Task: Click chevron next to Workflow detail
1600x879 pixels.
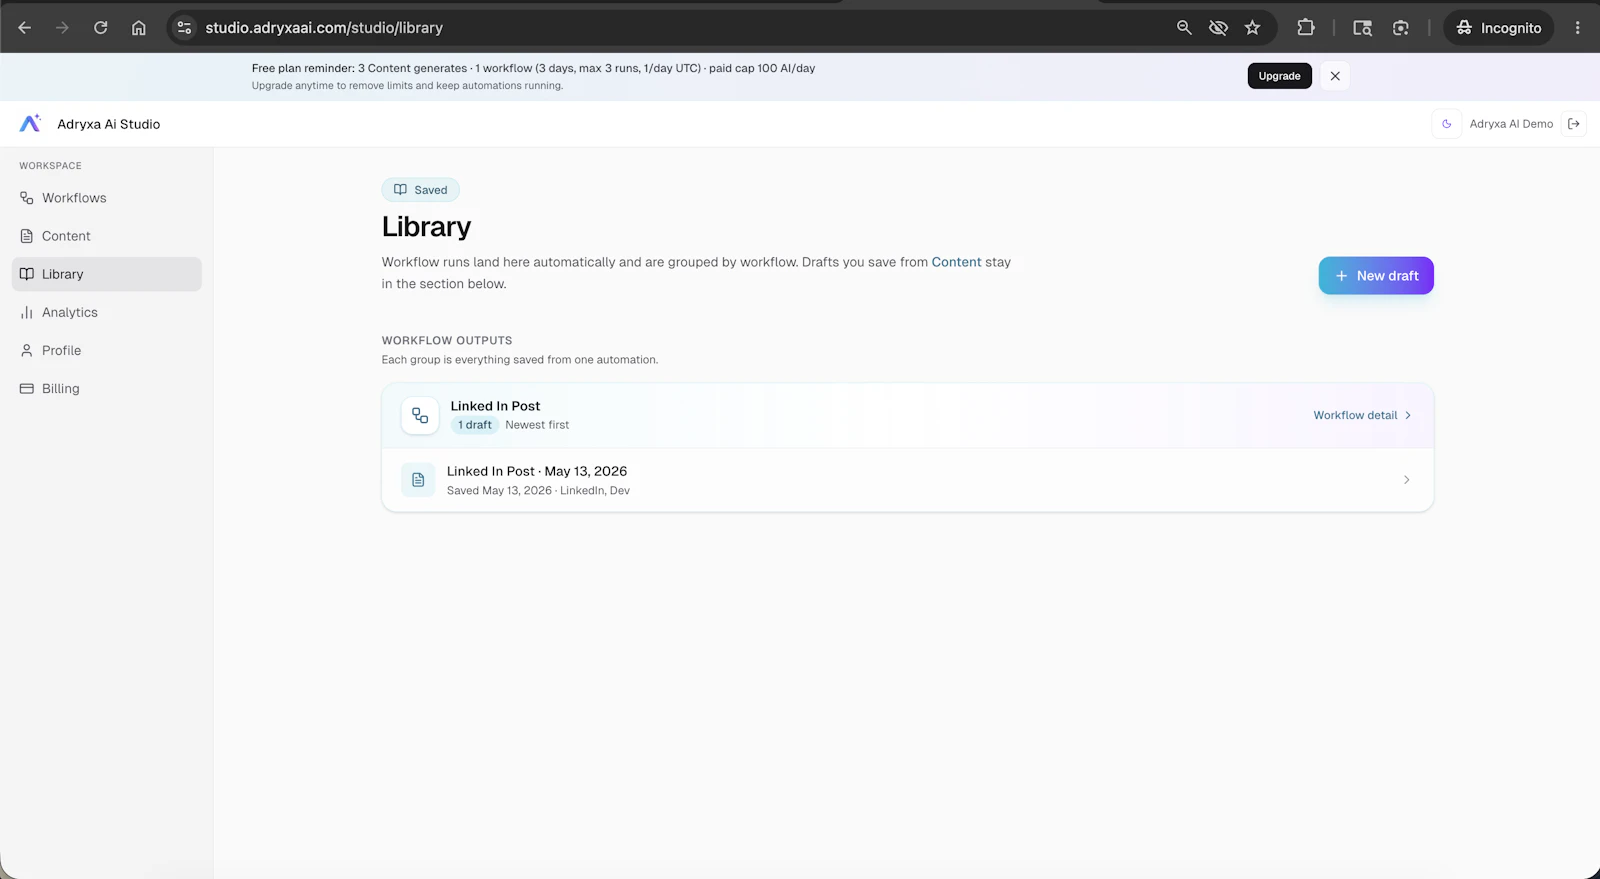Action: coord(1408,415)
